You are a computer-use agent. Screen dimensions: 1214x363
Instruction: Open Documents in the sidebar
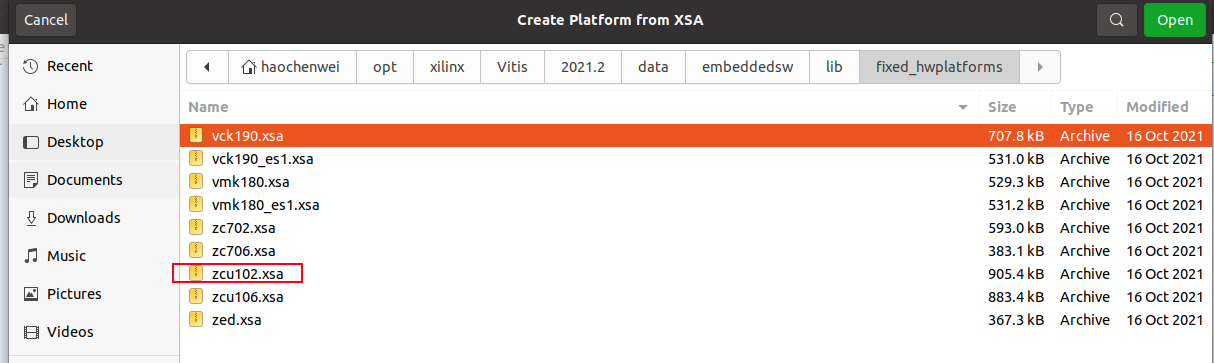point(85,180)
